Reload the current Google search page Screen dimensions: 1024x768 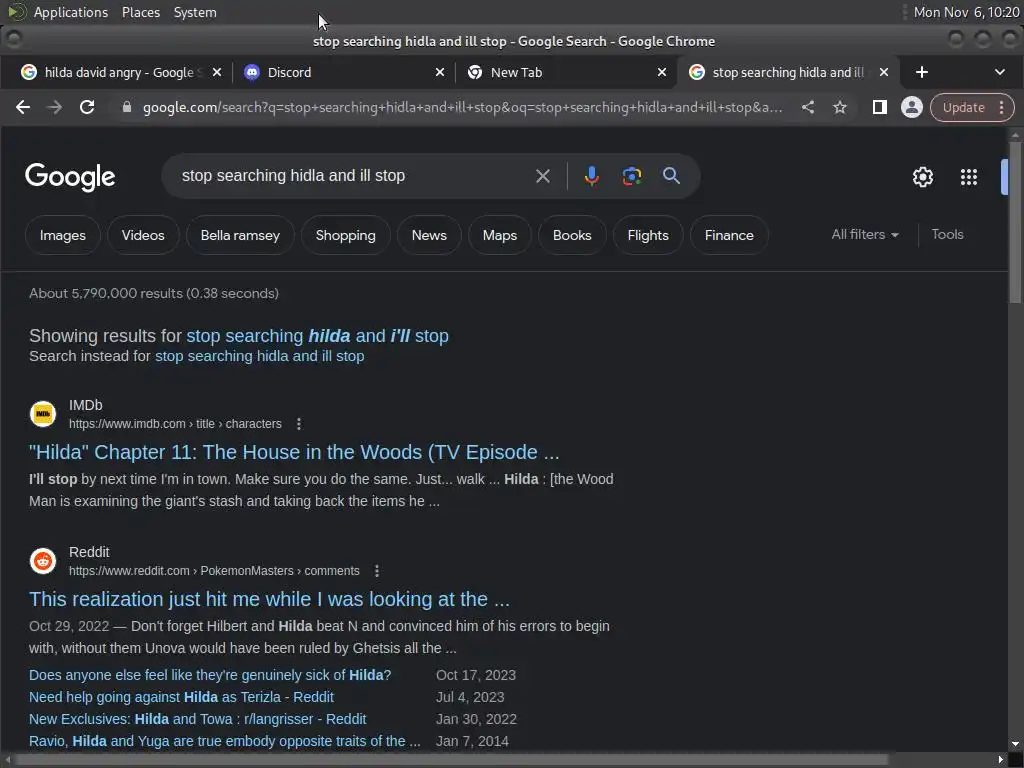pos(87,107)
